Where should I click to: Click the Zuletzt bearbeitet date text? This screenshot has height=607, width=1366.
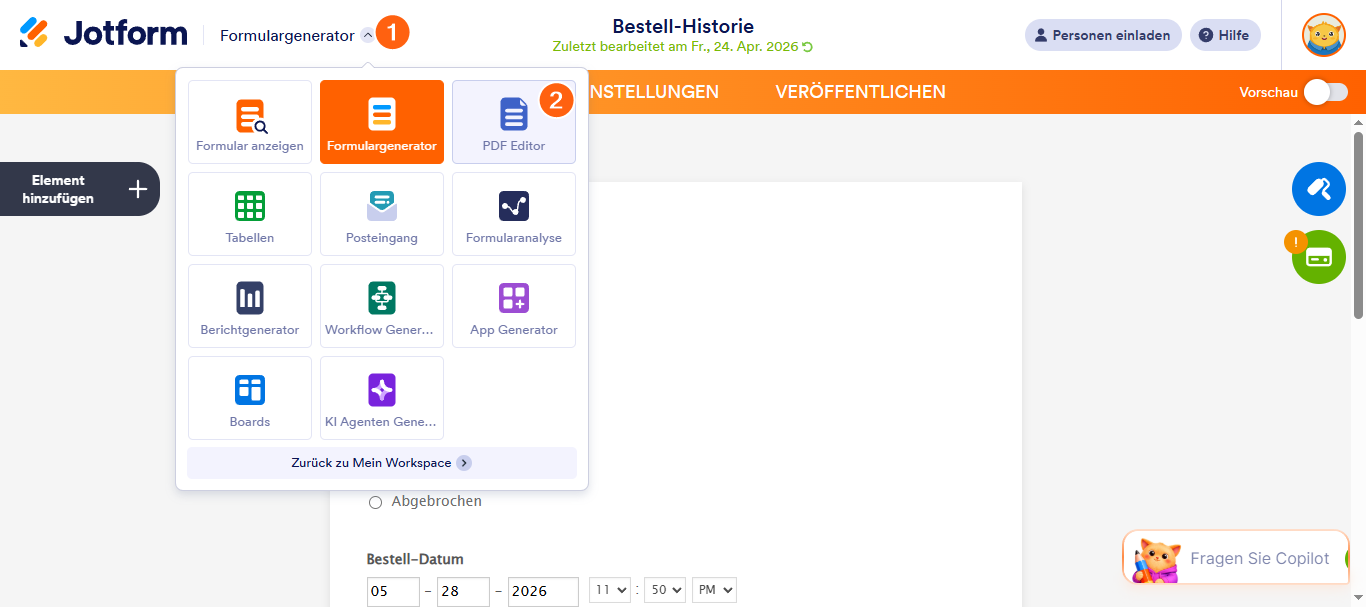click(x=676, y=47)
